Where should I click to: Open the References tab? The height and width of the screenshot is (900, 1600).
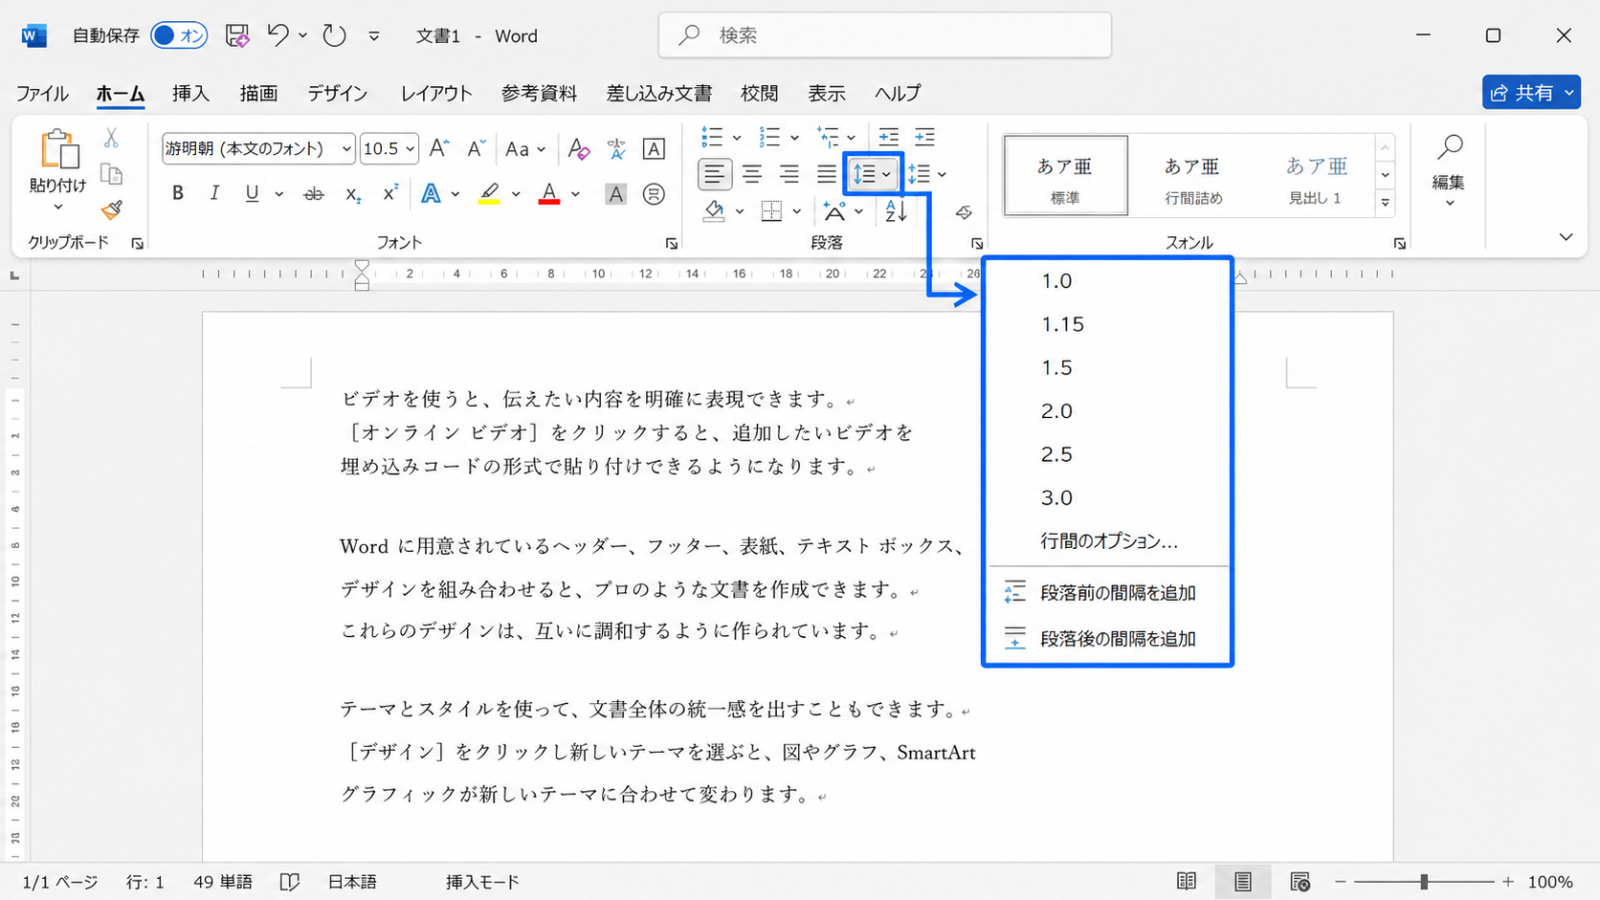click(x=539, y=93)
